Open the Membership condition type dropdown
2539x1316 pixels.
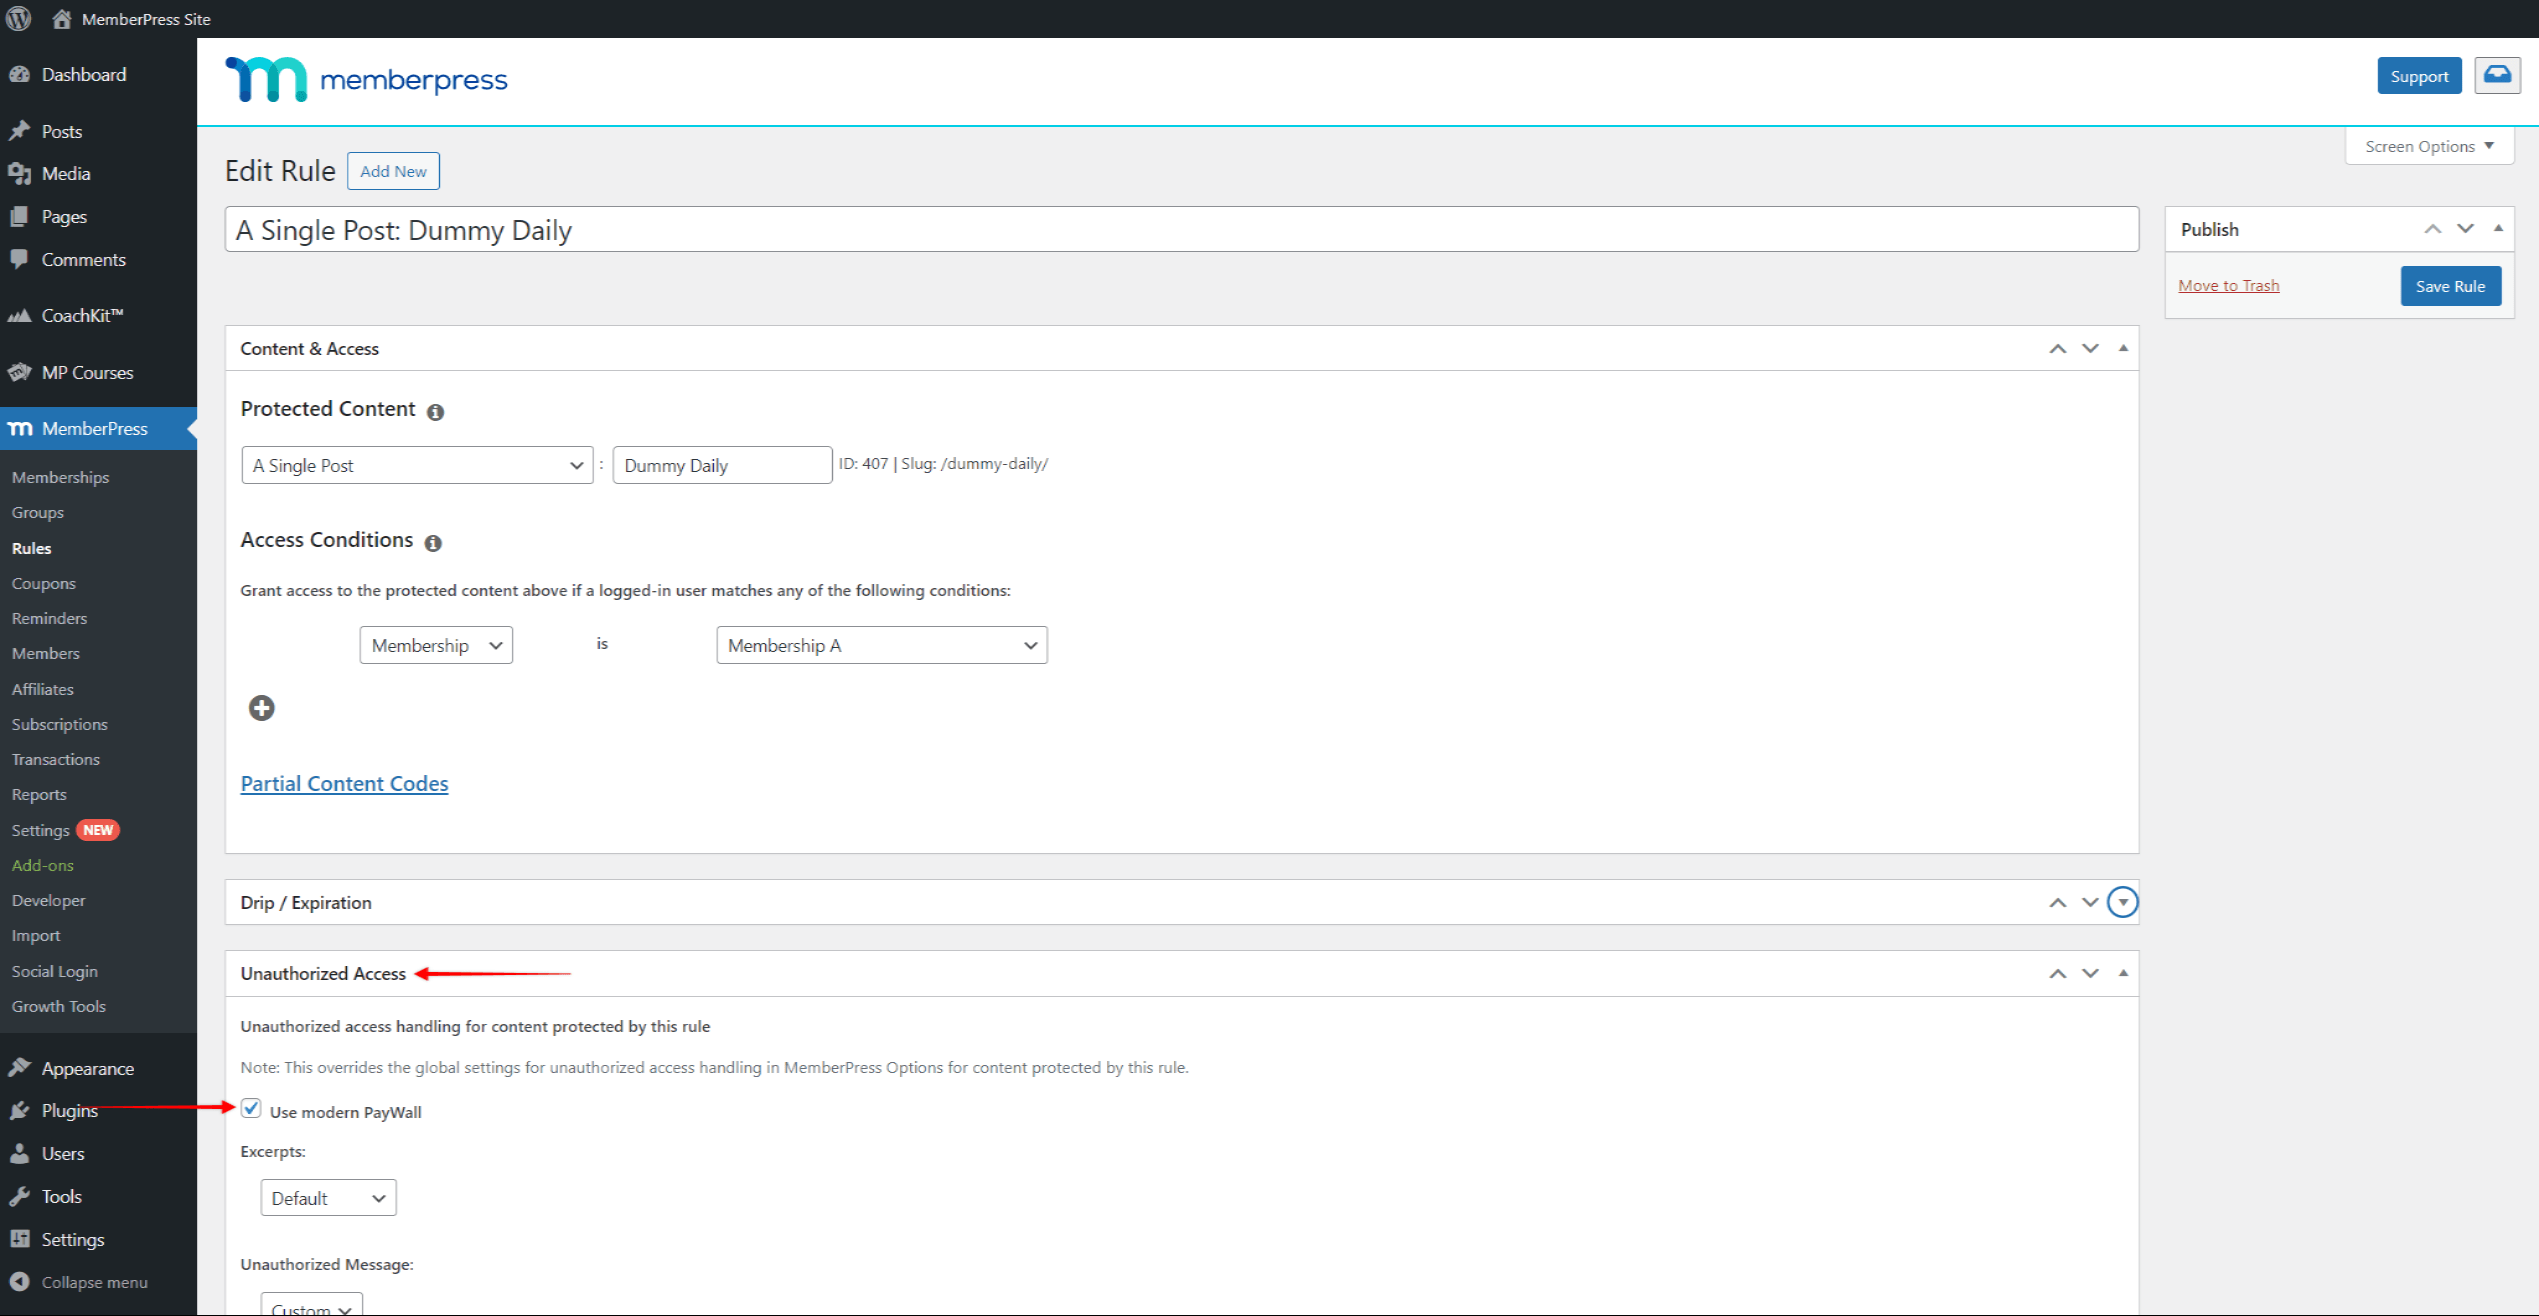(436, 645)
